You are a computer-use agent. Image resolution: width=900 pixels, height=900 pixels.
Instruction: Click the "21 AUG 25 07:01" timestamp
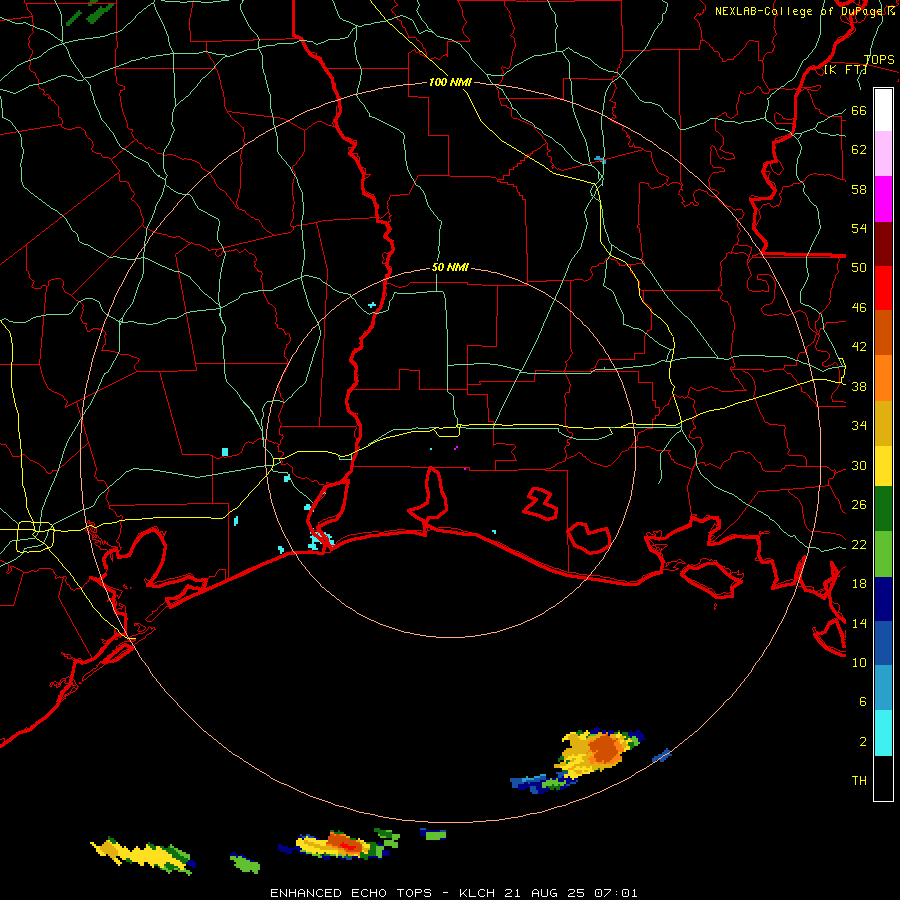point(571,893)
